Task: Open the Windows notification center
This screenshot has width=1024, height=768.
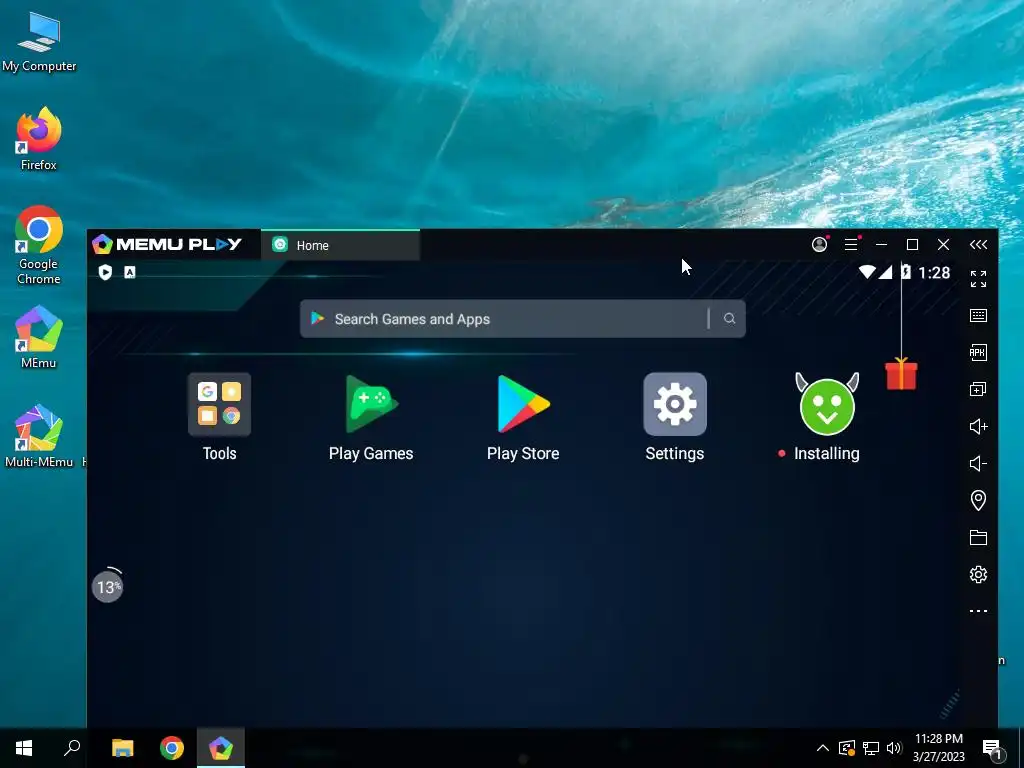Action: [x=993, y=748]
